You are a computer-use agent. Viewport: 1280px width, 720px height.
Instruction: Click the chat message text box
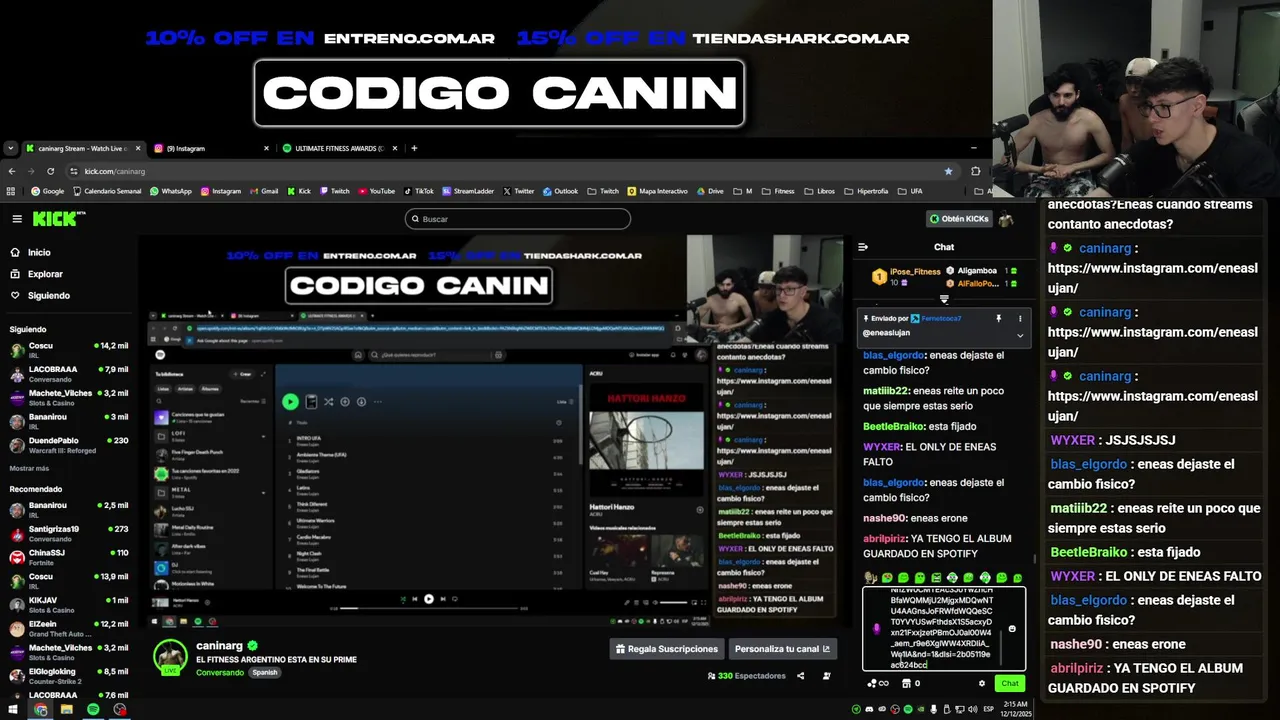tap(944, 628)
